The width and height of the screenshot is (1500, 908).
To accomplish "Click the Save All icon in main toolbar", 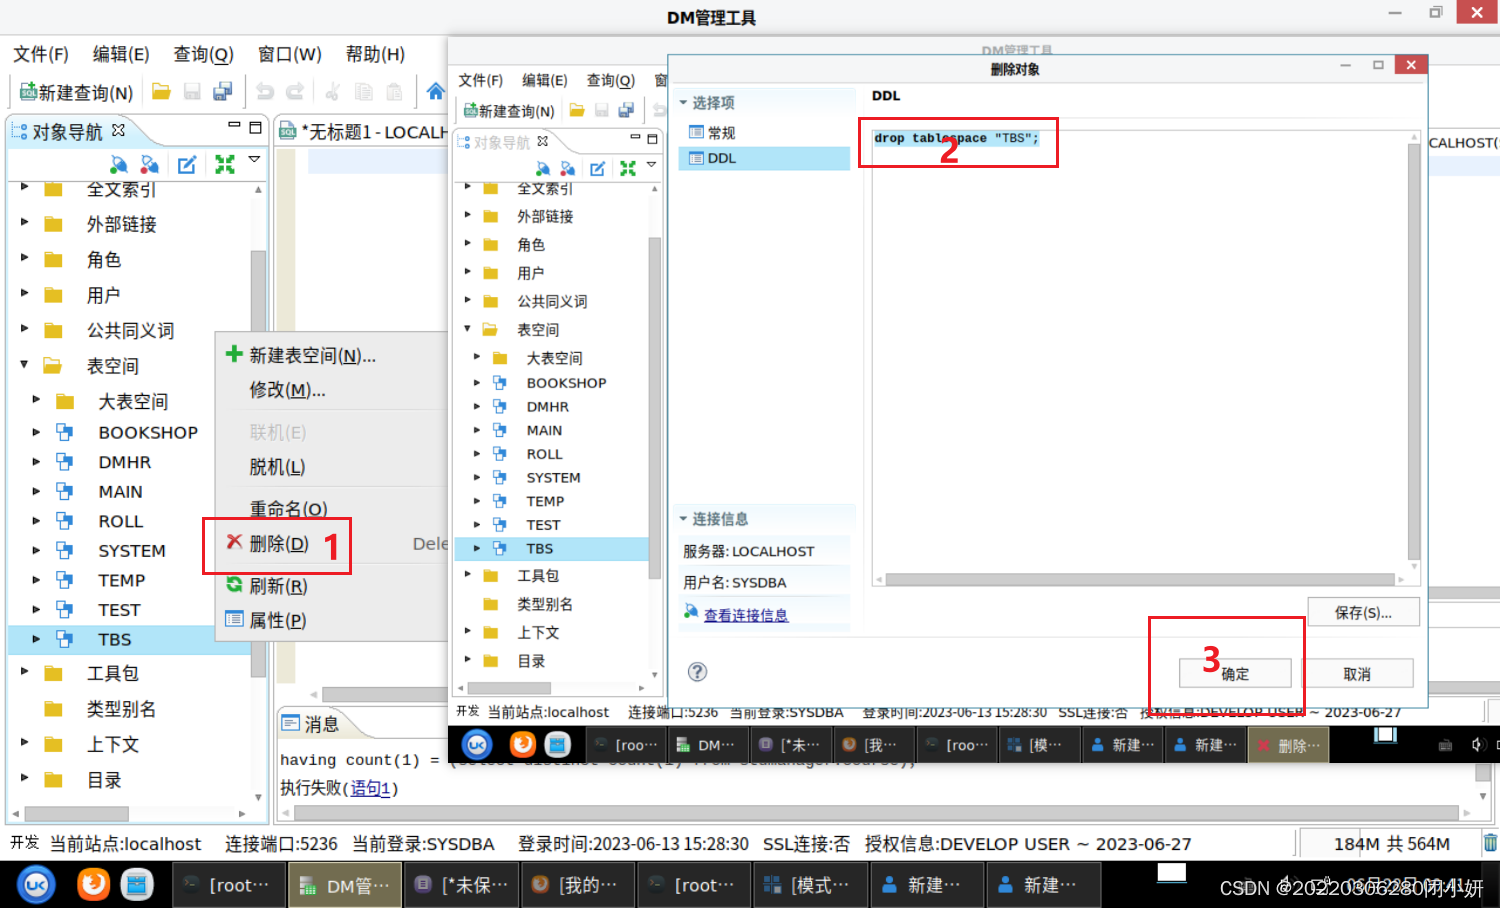I will 223,92.
